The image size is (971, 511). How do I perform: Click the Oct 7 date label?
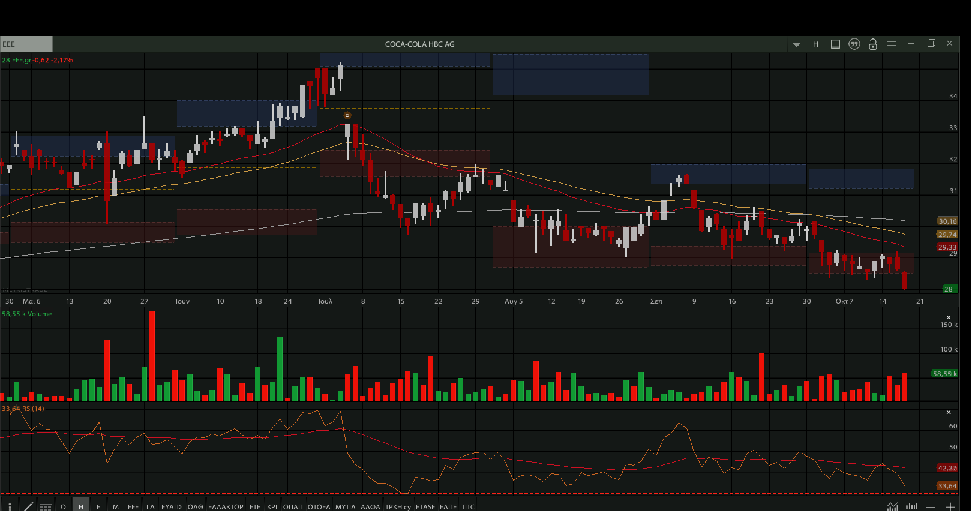click(844, 302)
